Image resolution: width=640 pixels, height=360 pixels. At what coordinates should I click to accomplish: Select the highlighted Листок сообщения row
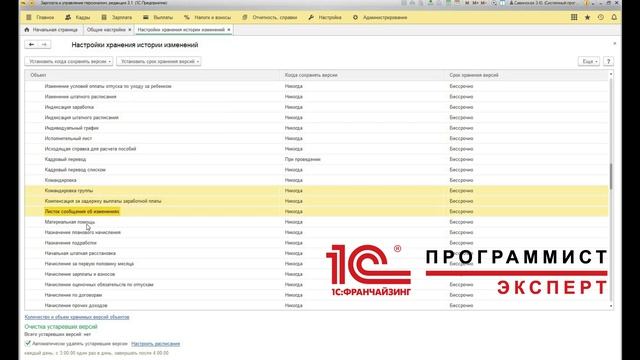coord(316,211)
